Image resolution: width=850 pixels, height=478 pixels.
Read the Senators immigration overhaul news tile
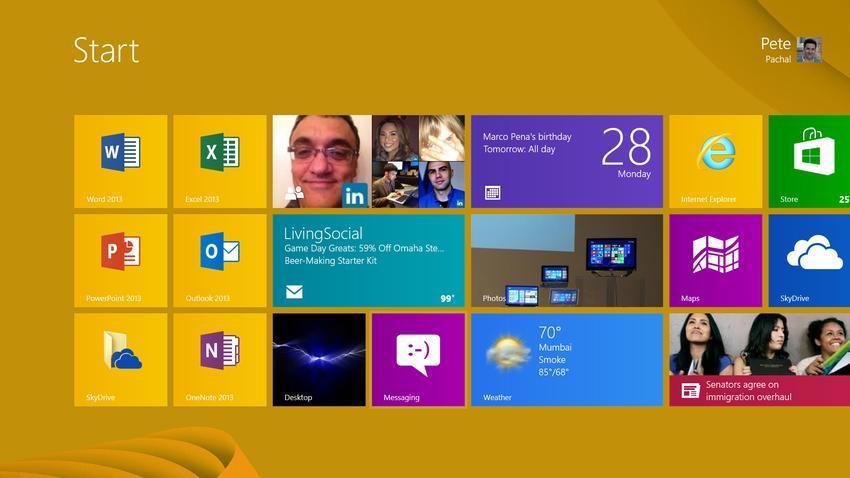(759, 359)
